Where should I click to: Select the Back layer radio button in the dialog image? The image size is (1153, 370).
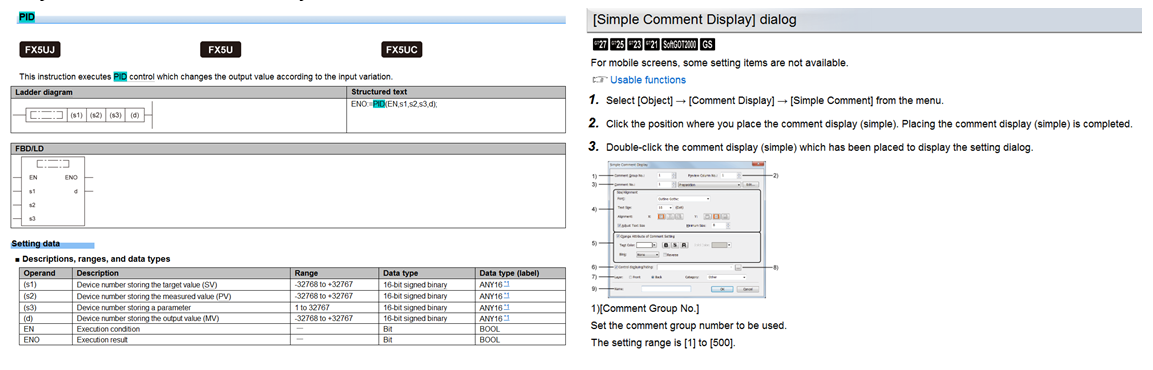[x=653, y=277]
